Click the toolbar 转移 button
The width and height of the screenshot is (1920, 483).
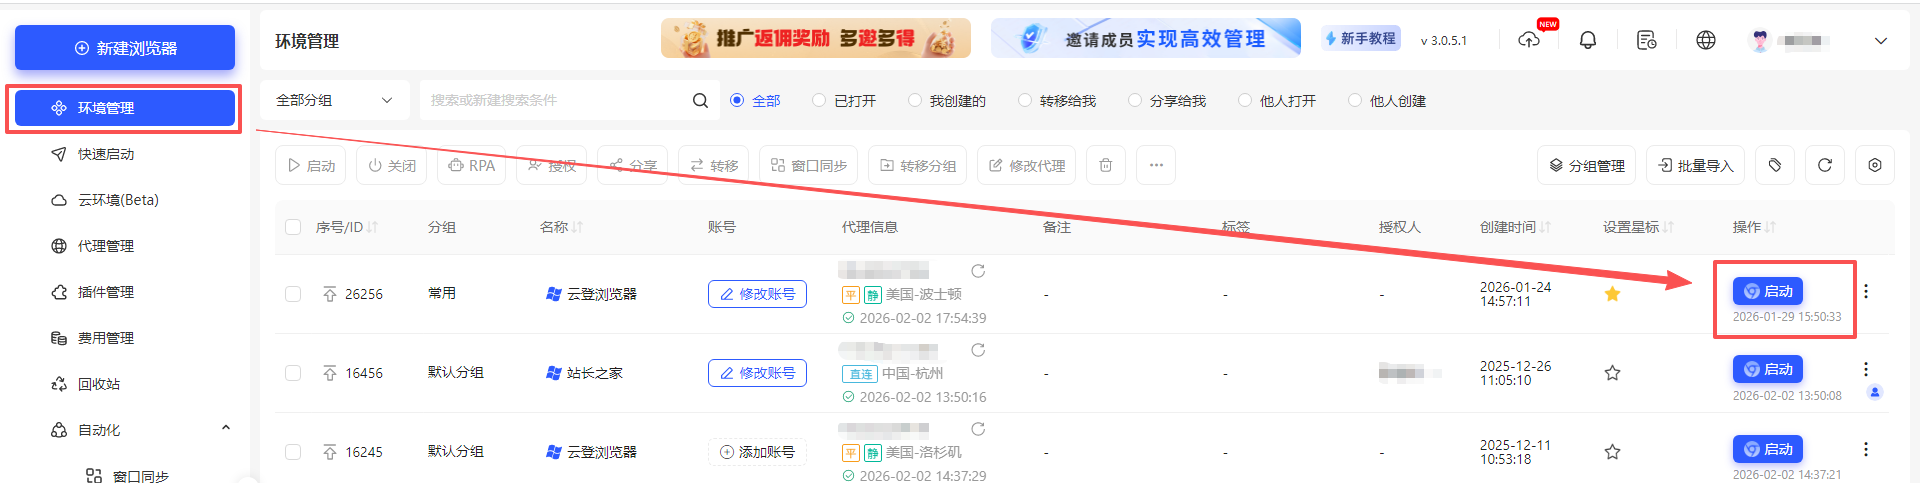coord(714,165)
